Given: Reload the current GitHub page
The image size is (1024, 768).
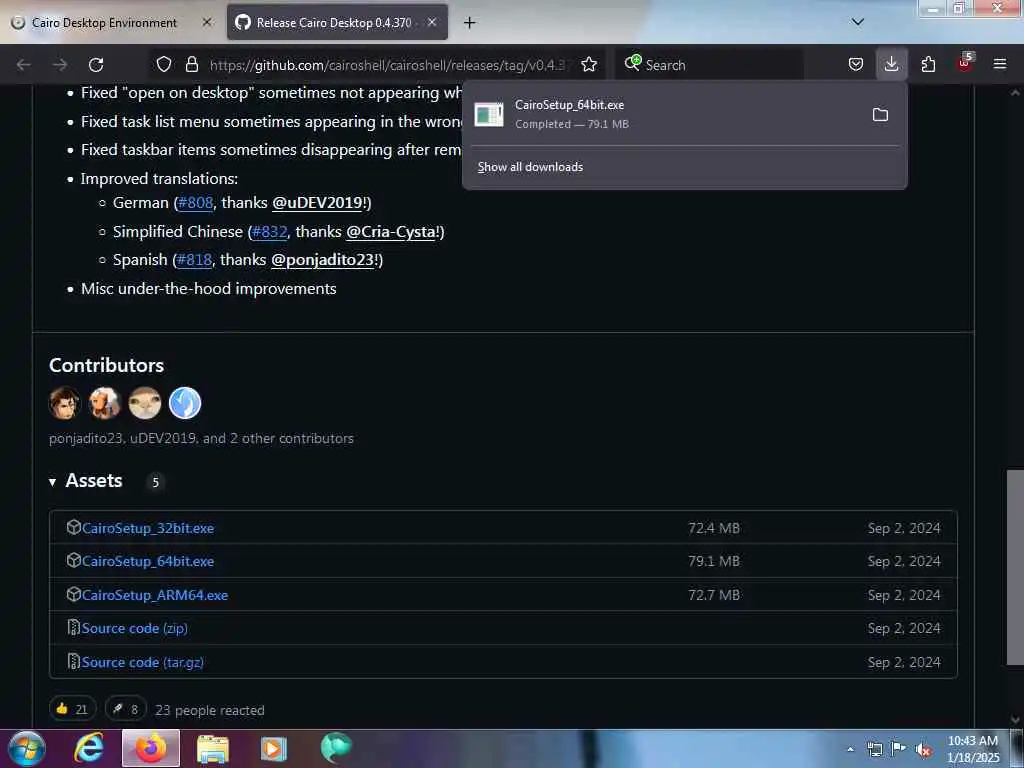Looking at the screenshot, I should [x=96, y=65].
